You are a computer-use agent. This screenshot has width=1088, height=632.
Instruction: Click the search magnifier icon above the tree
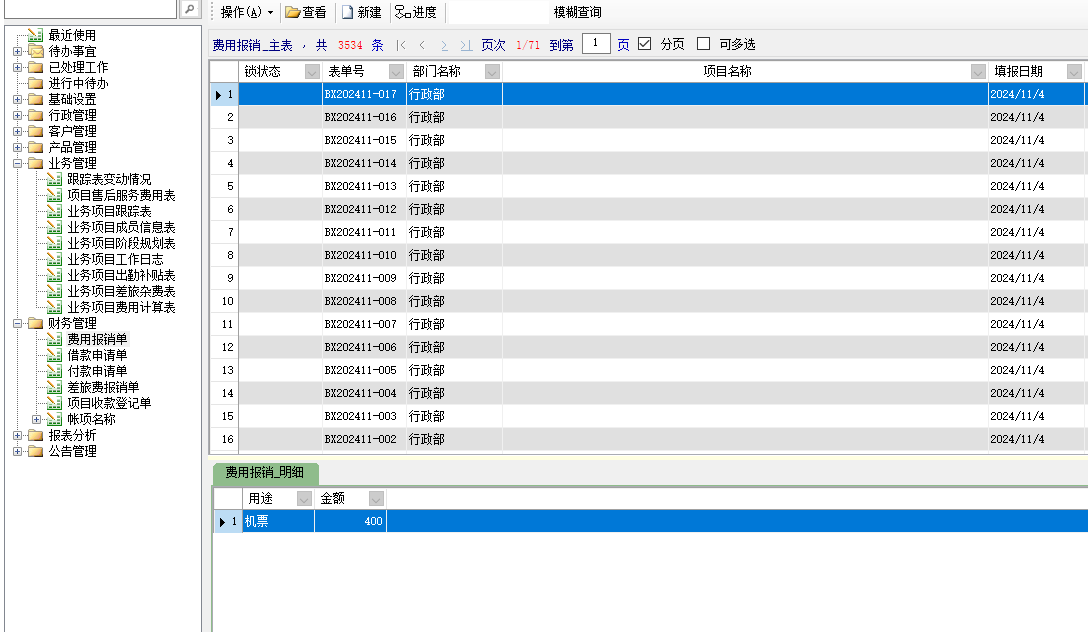[x=189, y=9]
